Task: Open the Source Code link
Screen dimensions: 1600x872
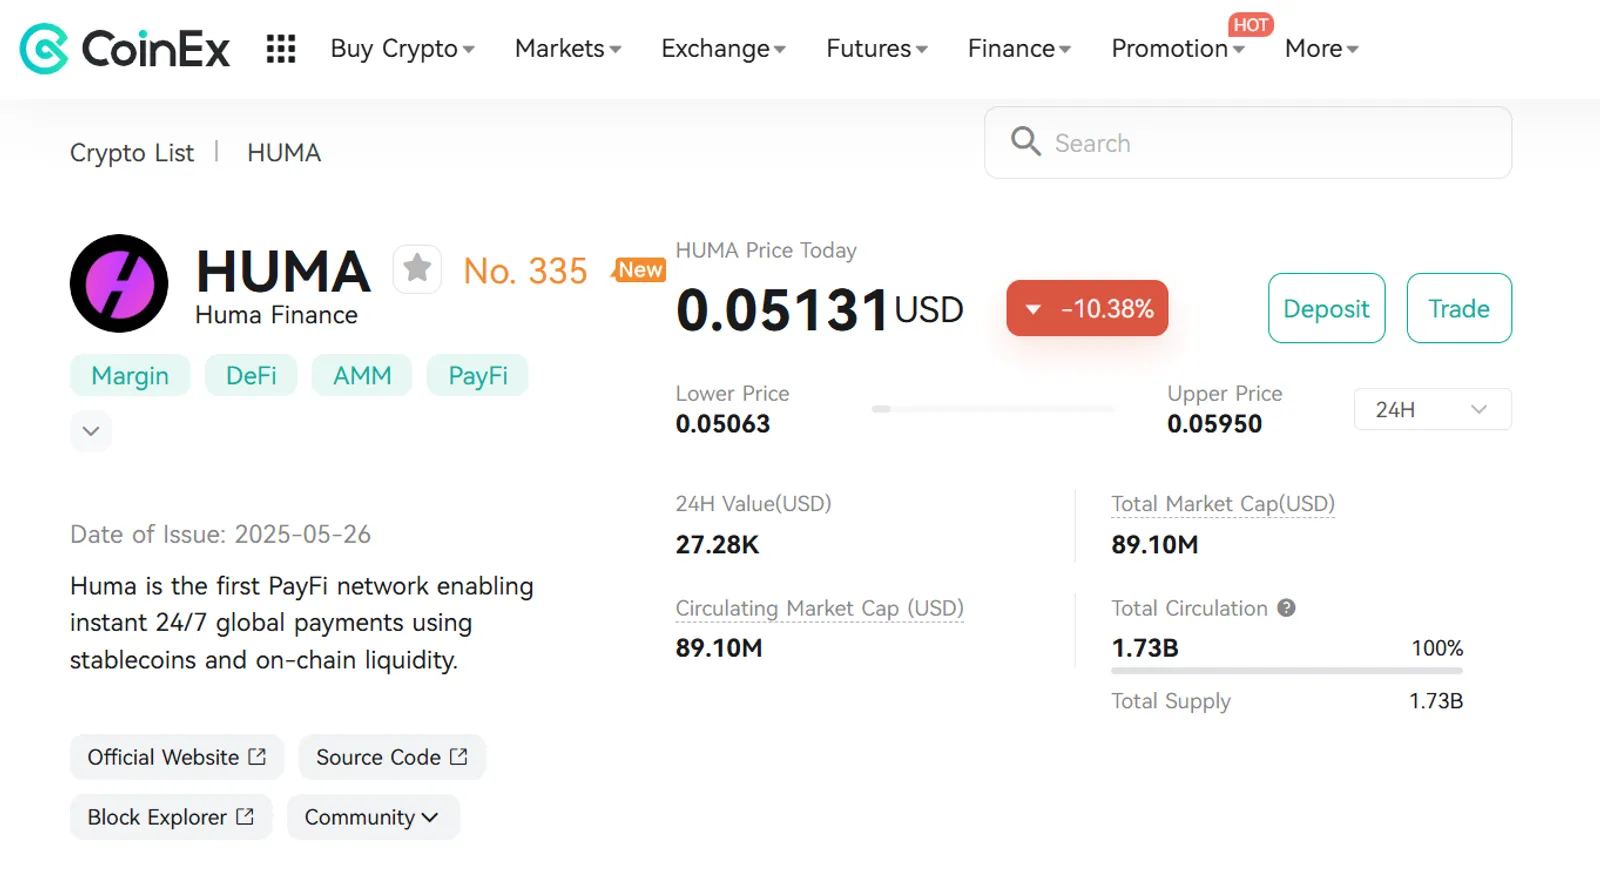Action: point(392,757)
